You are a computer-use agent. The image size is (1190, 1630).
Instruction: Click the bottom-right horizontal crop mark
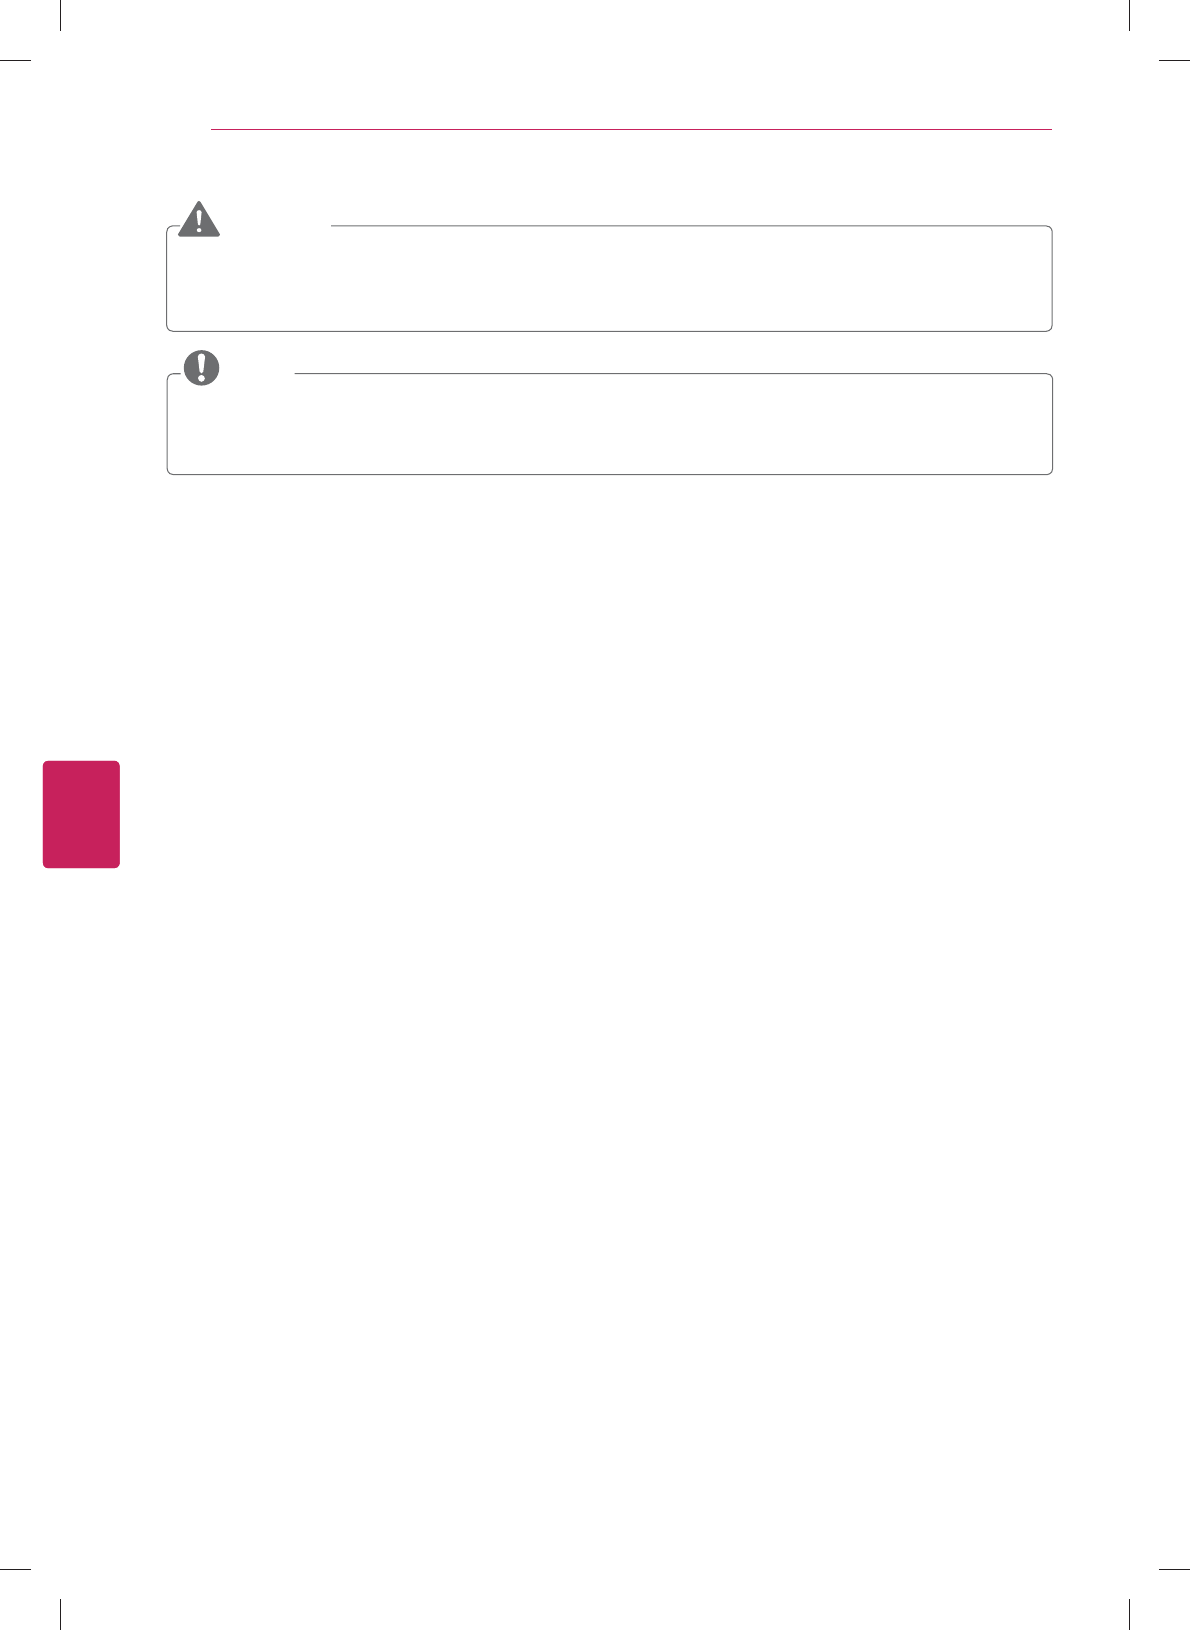pyautogui.click(x=1174, y=1569)
